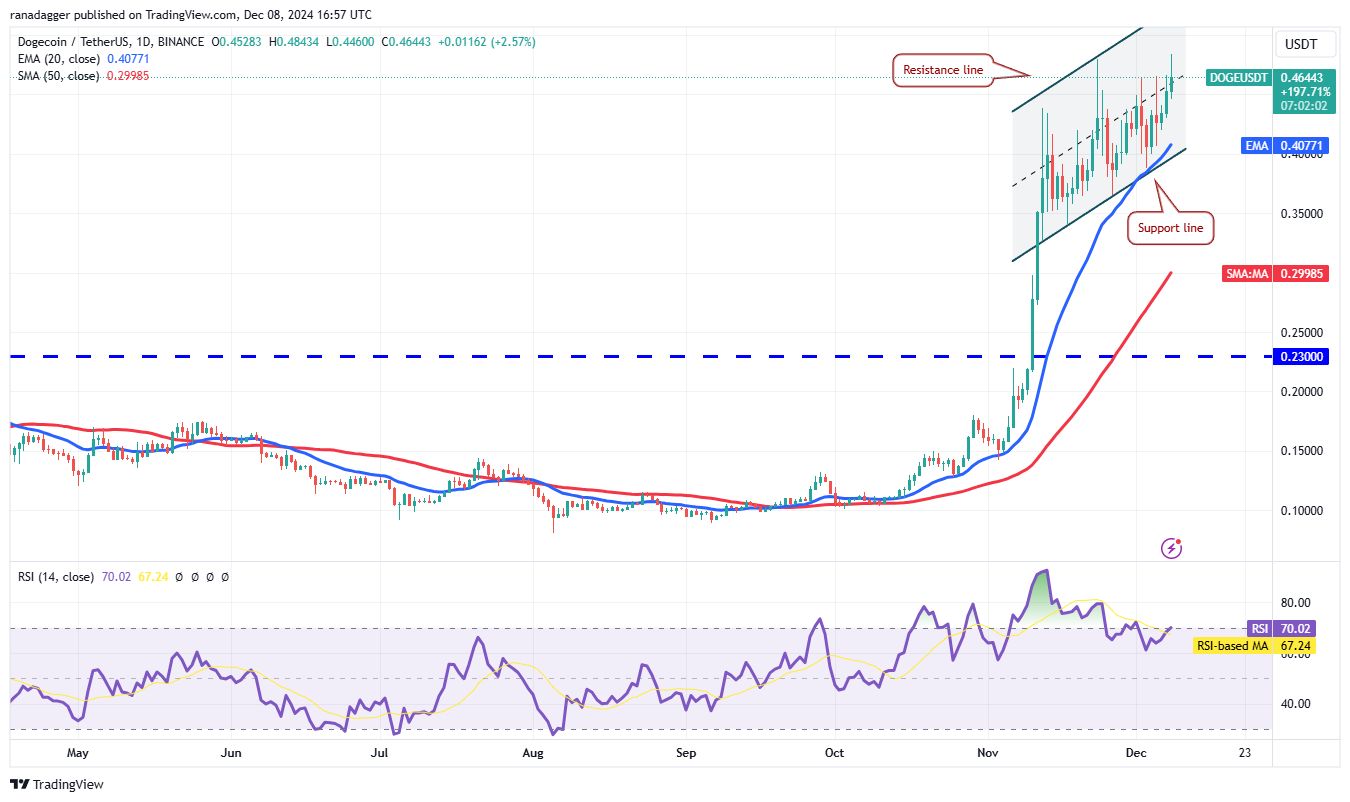Click the TradingView logo at bottom left
The image size is (1350, 802).
57,785
